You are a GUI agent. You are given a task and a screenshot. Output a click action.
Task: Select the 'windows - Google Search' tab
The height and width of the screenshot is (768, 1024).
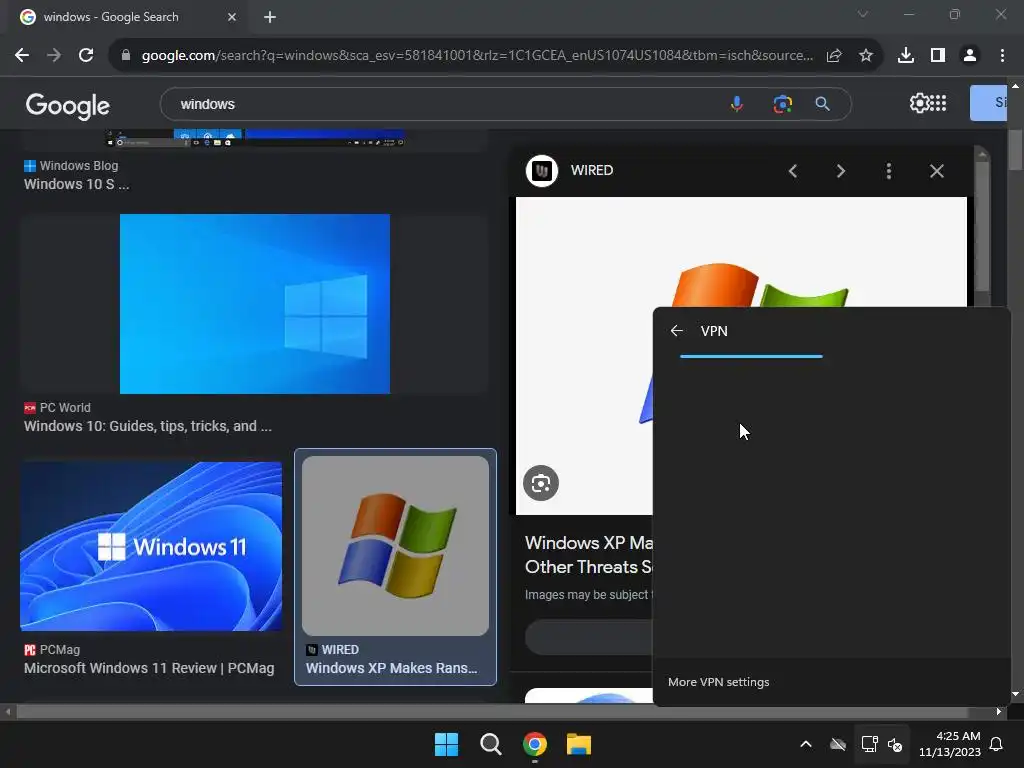click(129, 17)
